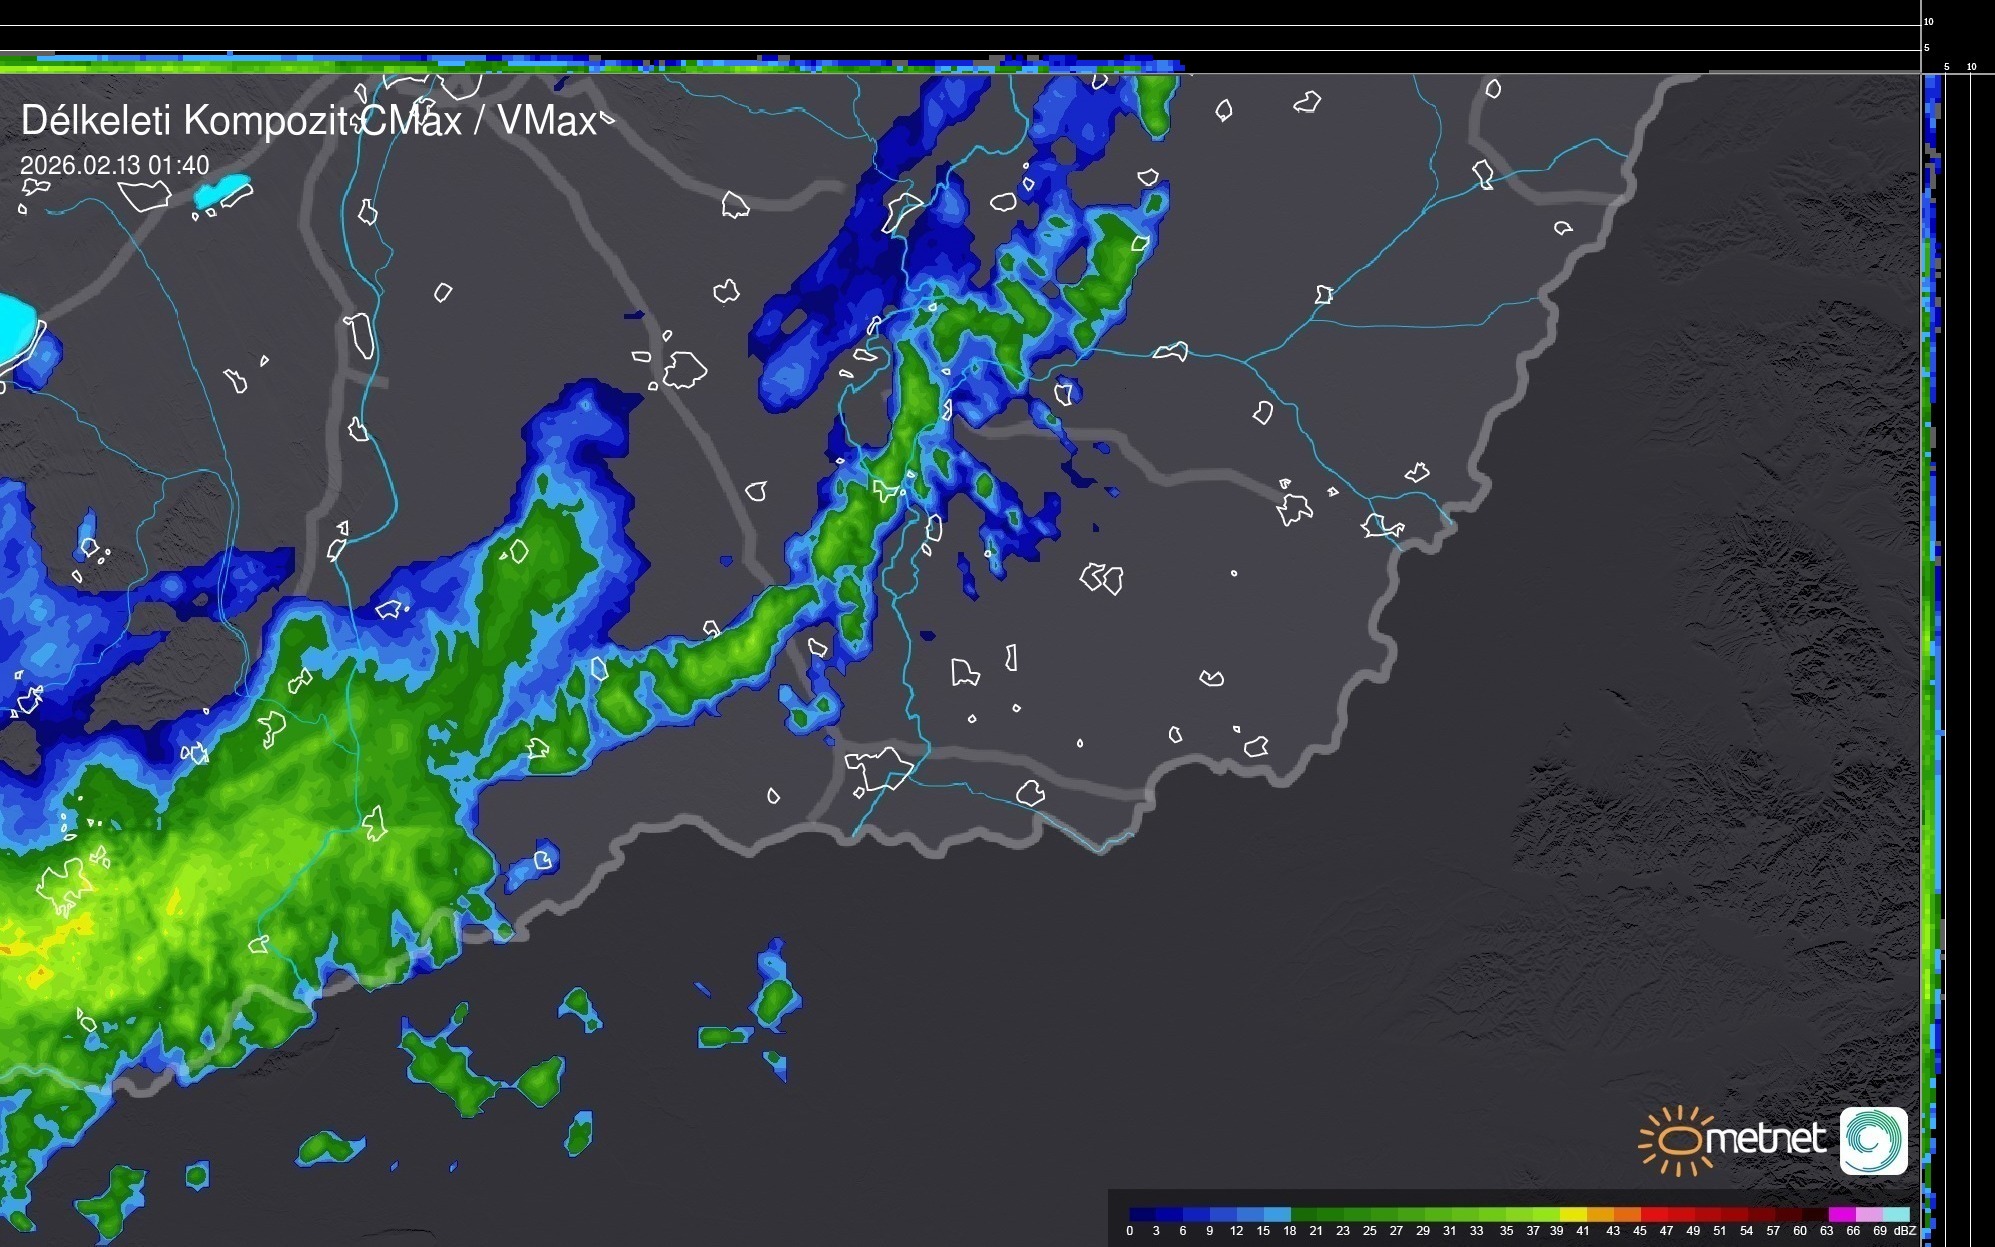Image resolution: width=1995 pixels, height=1247 pixels.
Task: Click the Délkeleti Kompozit CMax / VMax title
Action: pyautogui.click(x=309, y=120)
